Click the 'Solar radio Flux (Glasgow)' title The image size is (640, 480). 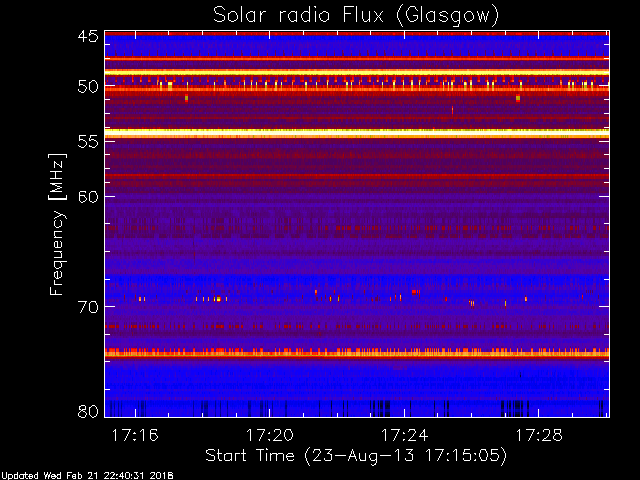[x=356, y=16]
